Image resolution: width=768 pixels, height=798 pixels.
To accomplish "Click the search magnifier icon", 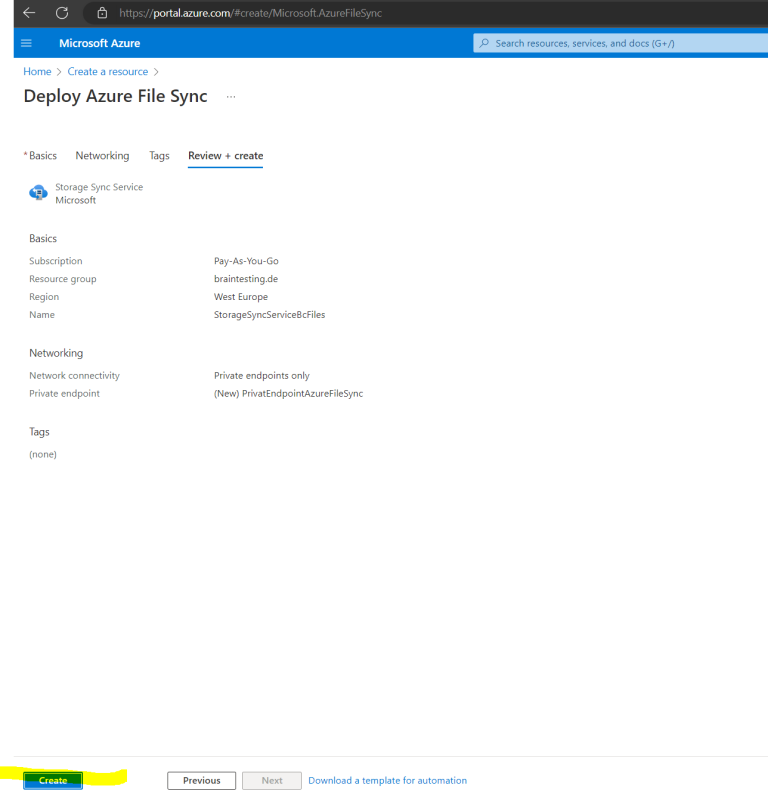I will pos(485,43).
